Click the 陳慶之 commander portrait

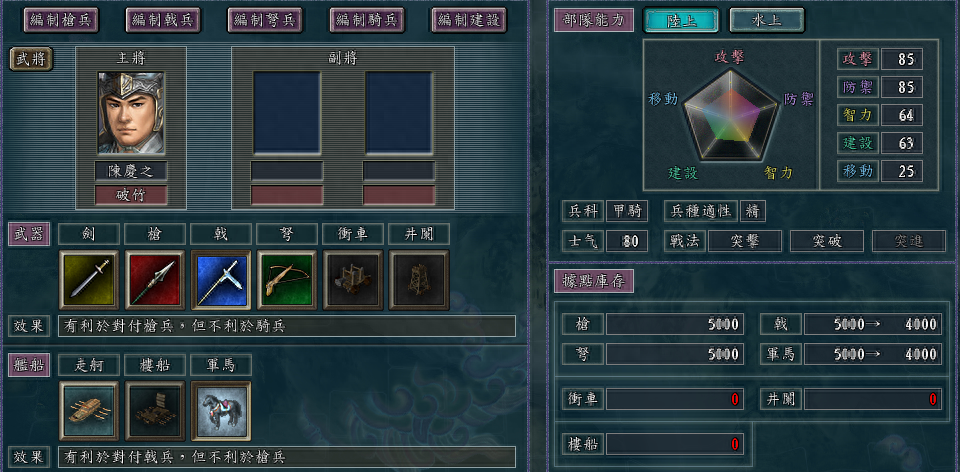tap(131, 113)
